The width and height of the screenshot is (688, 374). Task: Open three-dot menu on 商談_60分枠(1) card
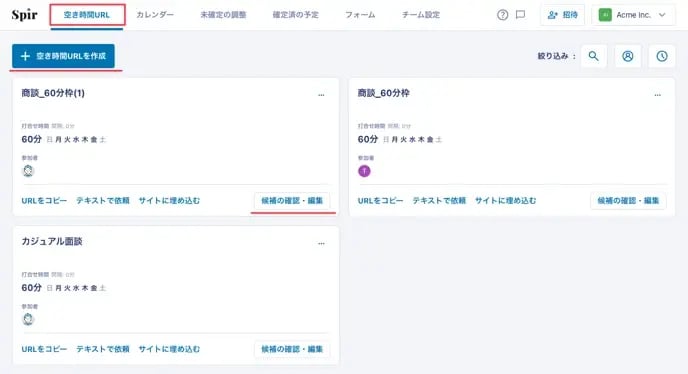click(x=321, y=95)
